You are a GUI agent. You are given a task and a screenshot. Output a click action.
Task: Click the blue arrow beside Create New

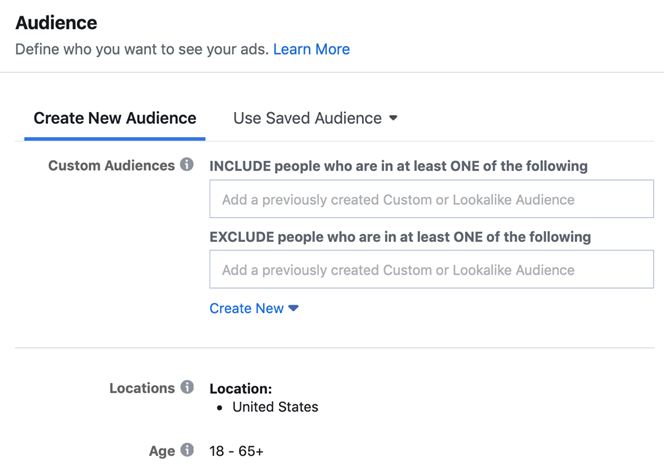293,308
